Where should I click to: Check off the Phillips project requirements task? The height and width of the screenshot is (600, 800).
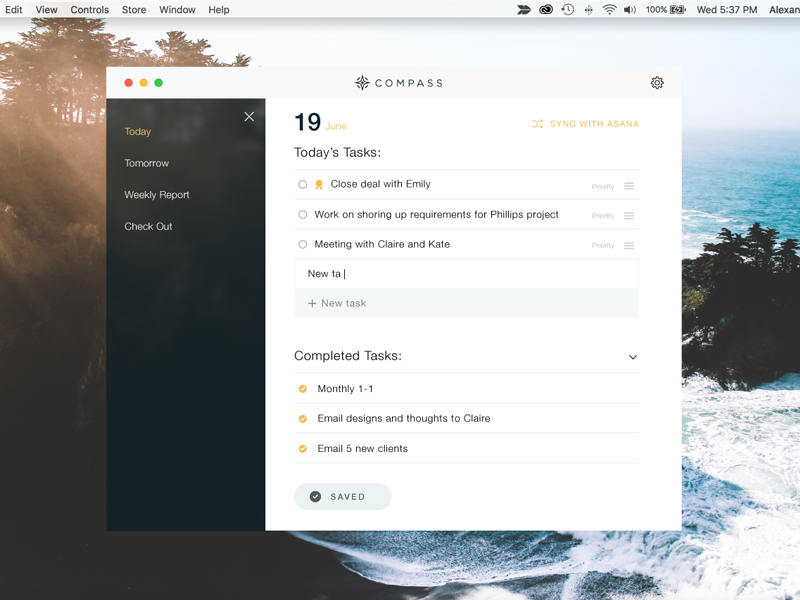(303, 215)
